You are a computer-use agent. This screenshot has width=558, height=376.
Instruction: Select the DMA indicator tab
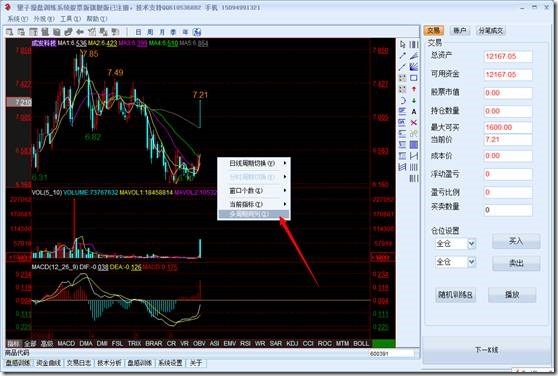tap(86, 344)
